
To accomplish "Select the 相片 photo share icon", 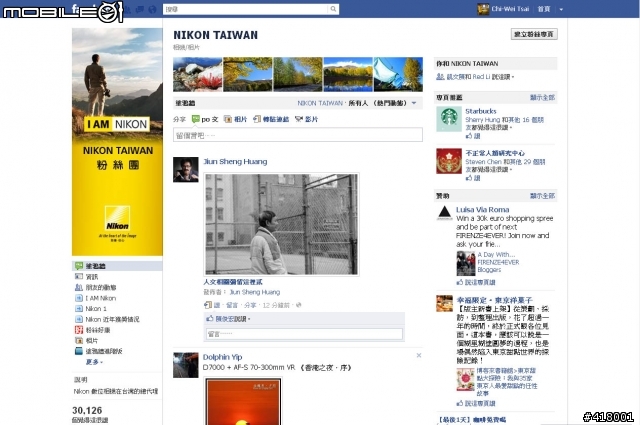I will click(228, 119).
